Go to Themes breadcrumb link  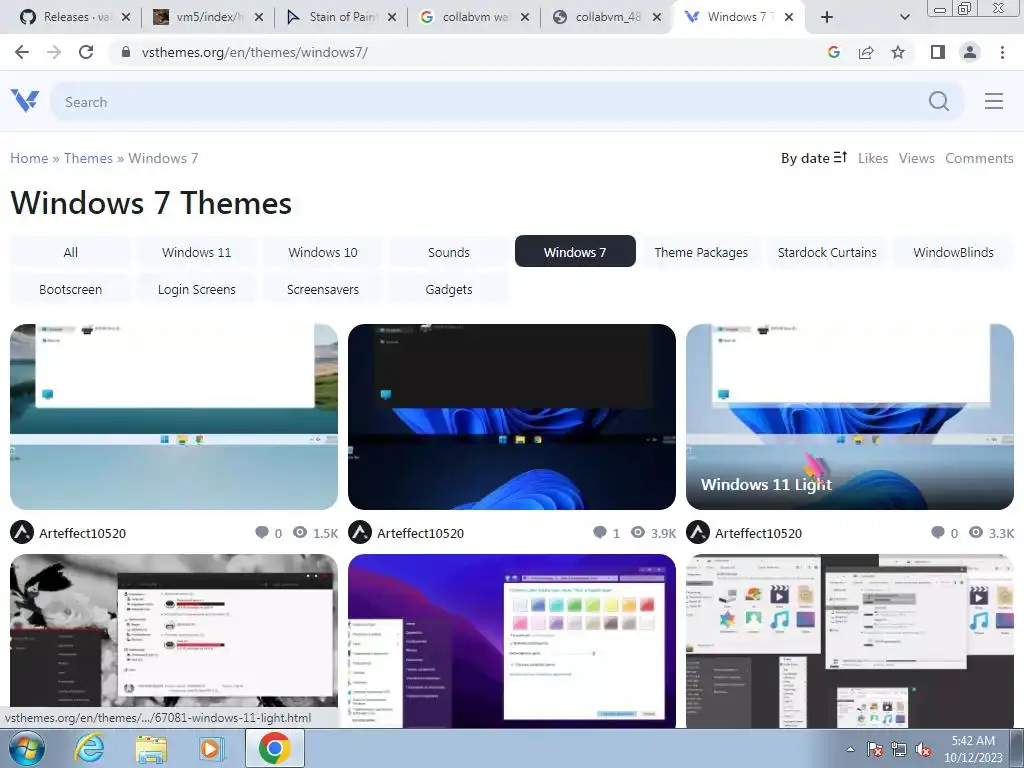88,158
